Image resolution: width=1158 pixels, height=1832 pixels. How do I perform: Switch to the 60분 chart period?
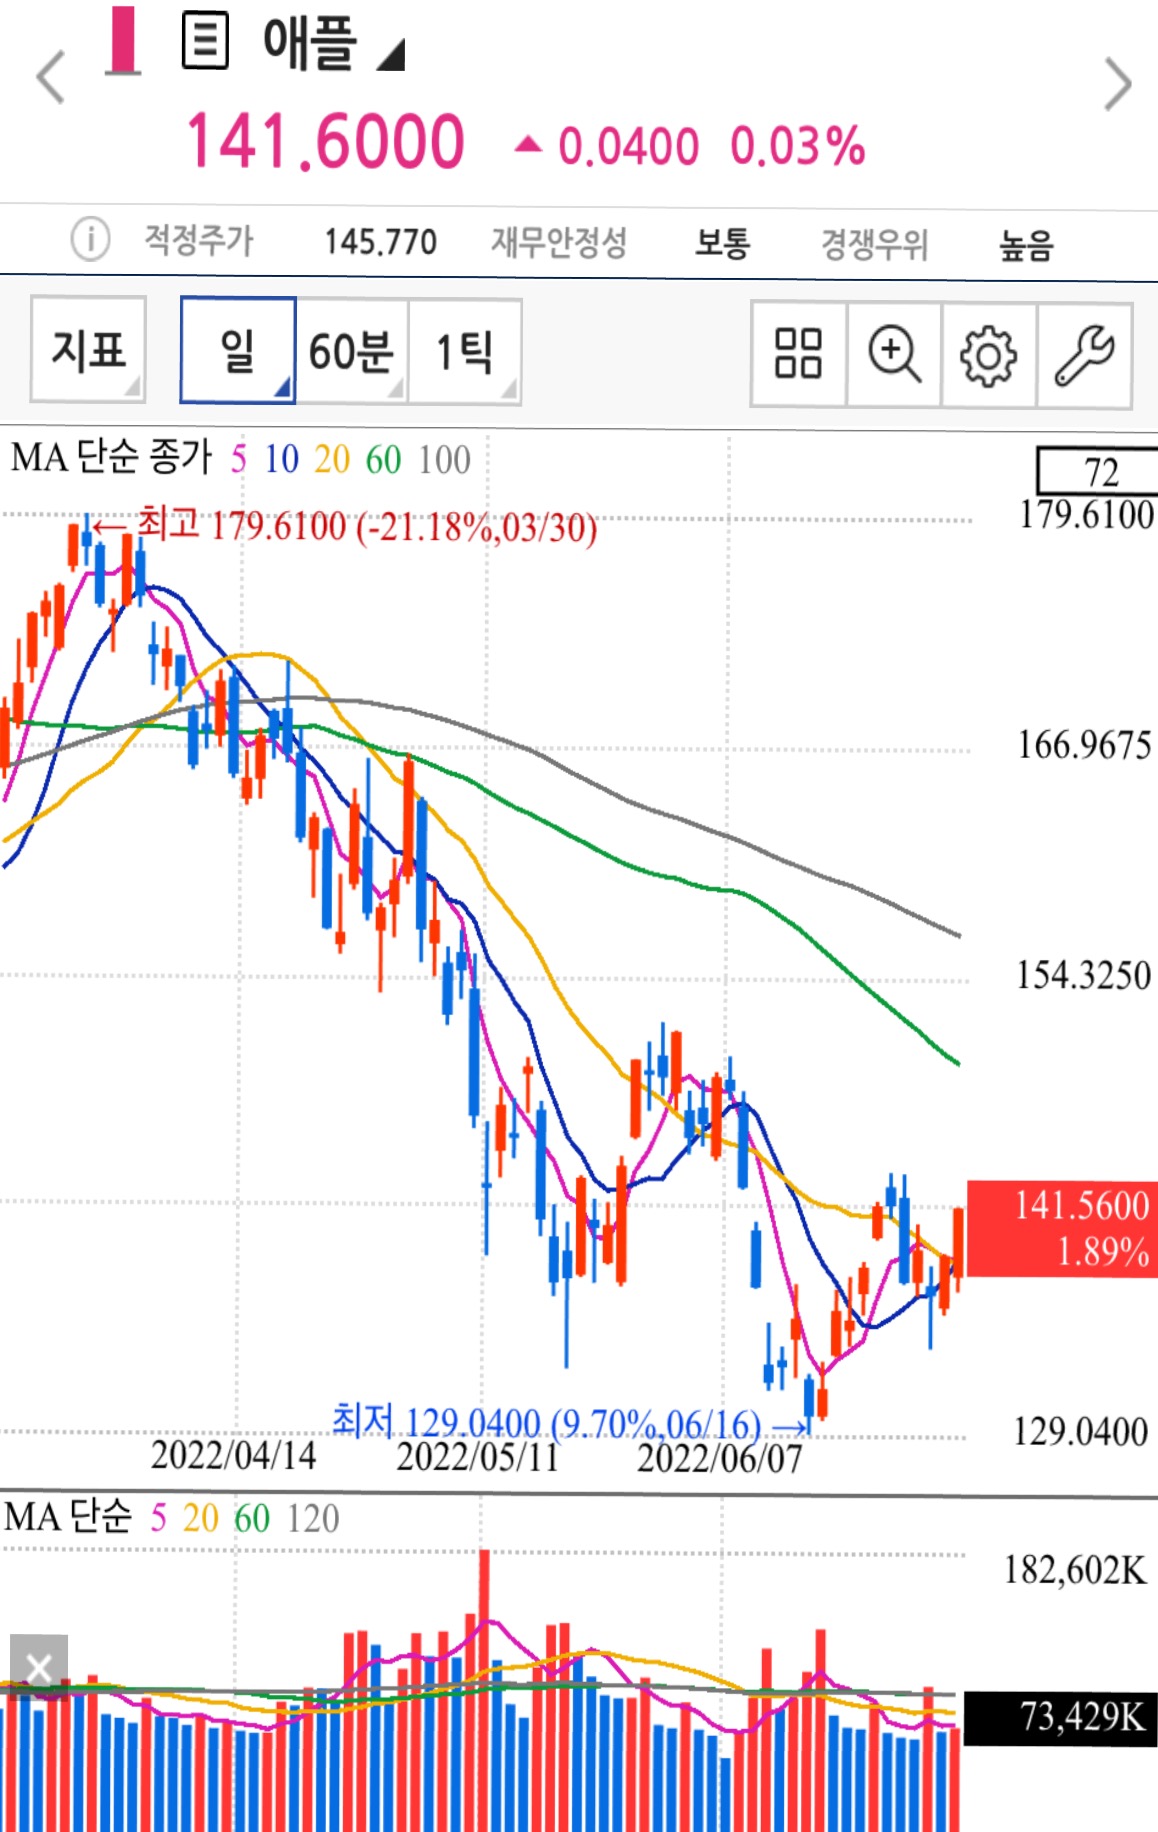(351, 350)
